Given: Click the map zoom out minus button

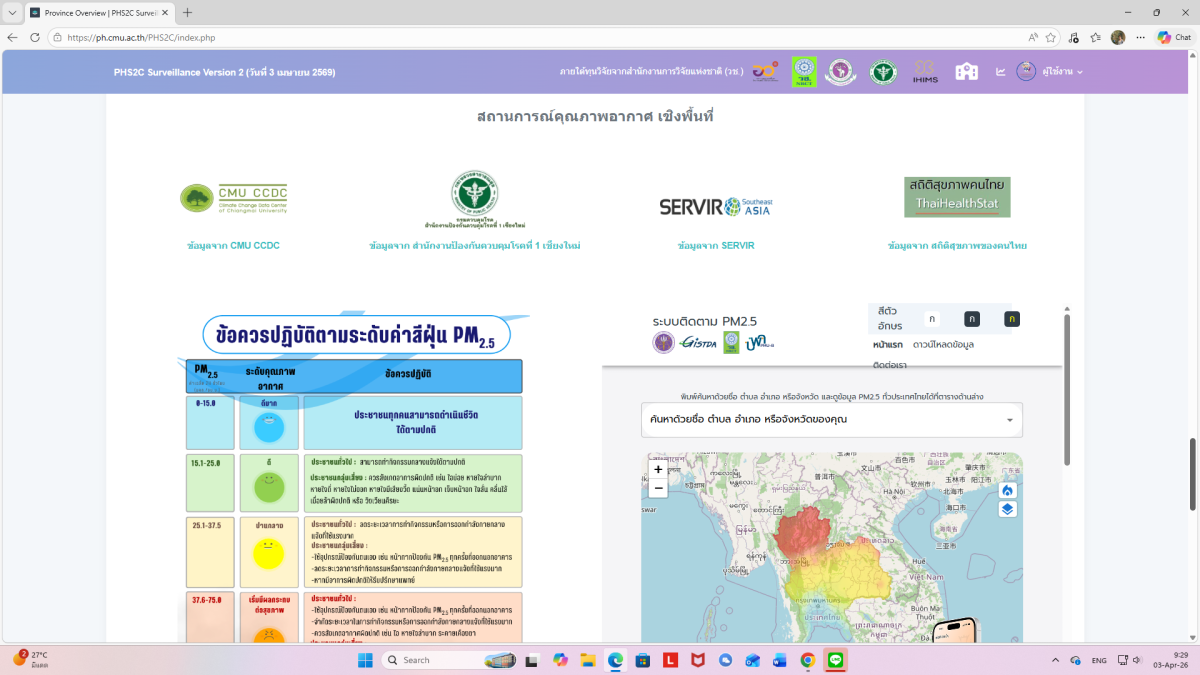Looking at the screenshot, I should pyautogui.click(x=658, y=488).
